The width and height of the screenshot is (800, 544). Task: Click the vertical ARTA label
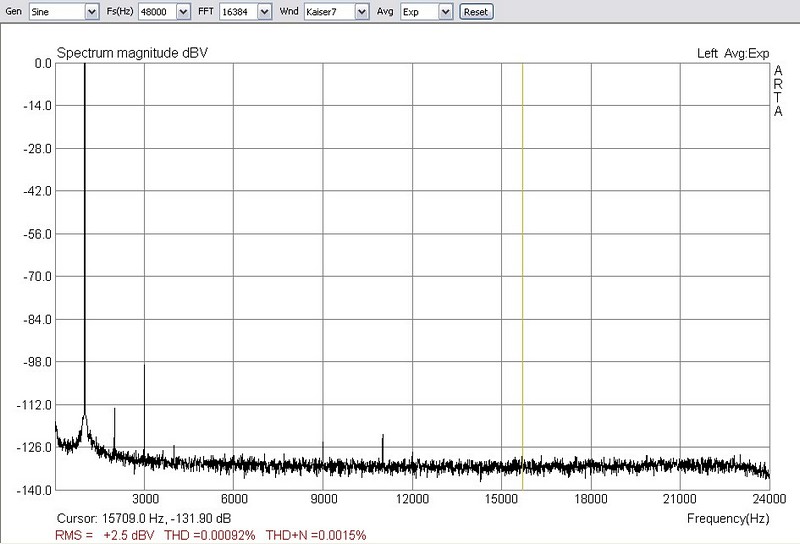[778, 91]
